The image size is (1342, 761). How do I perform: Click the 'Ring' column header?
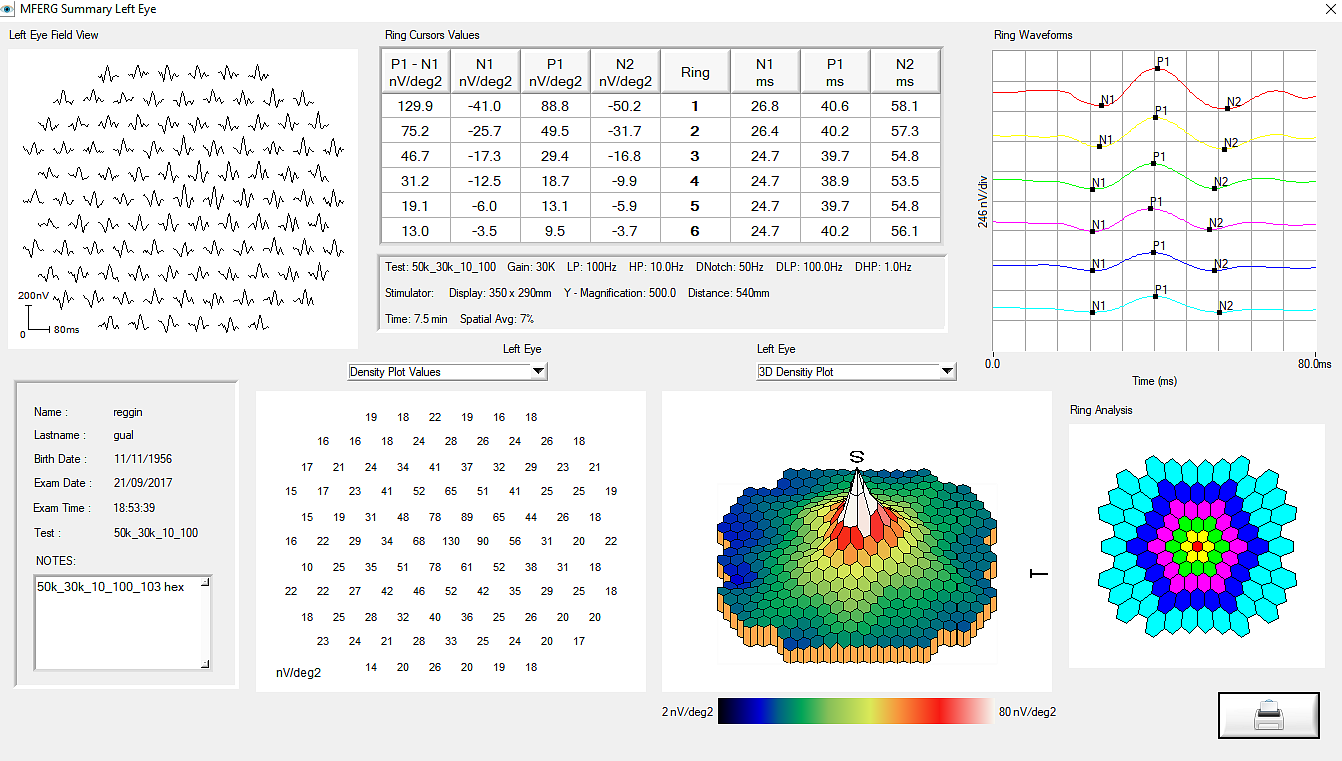pyautogui.click(x=695, y=72)
